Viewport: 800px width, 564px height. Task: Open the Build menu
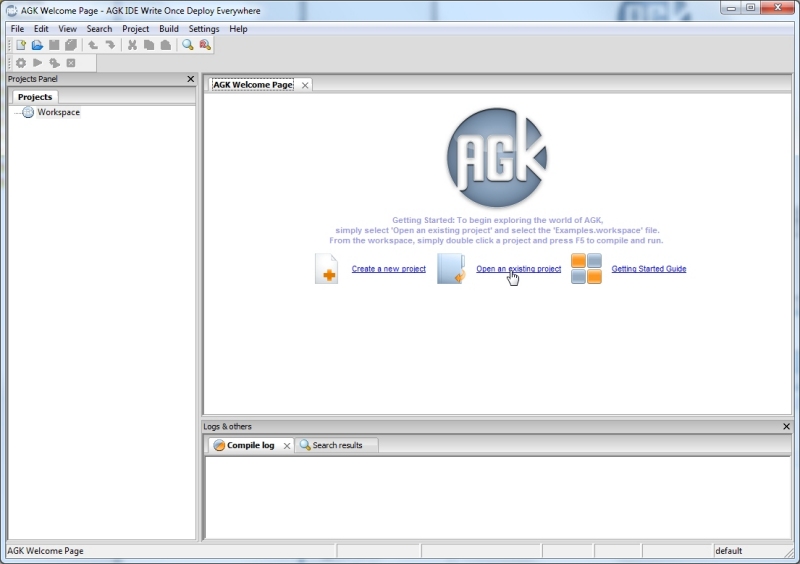169,29
